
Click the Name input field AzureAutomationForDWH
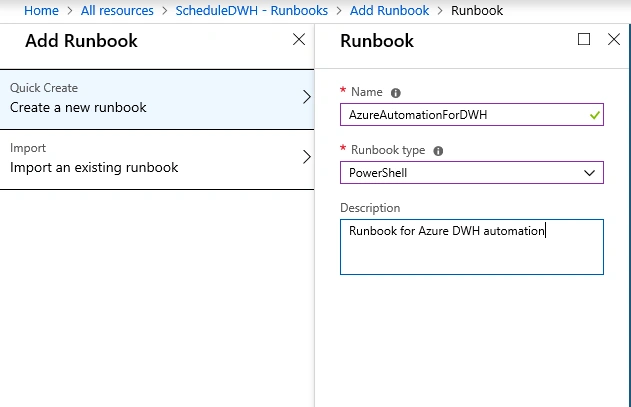coord(472,115)
